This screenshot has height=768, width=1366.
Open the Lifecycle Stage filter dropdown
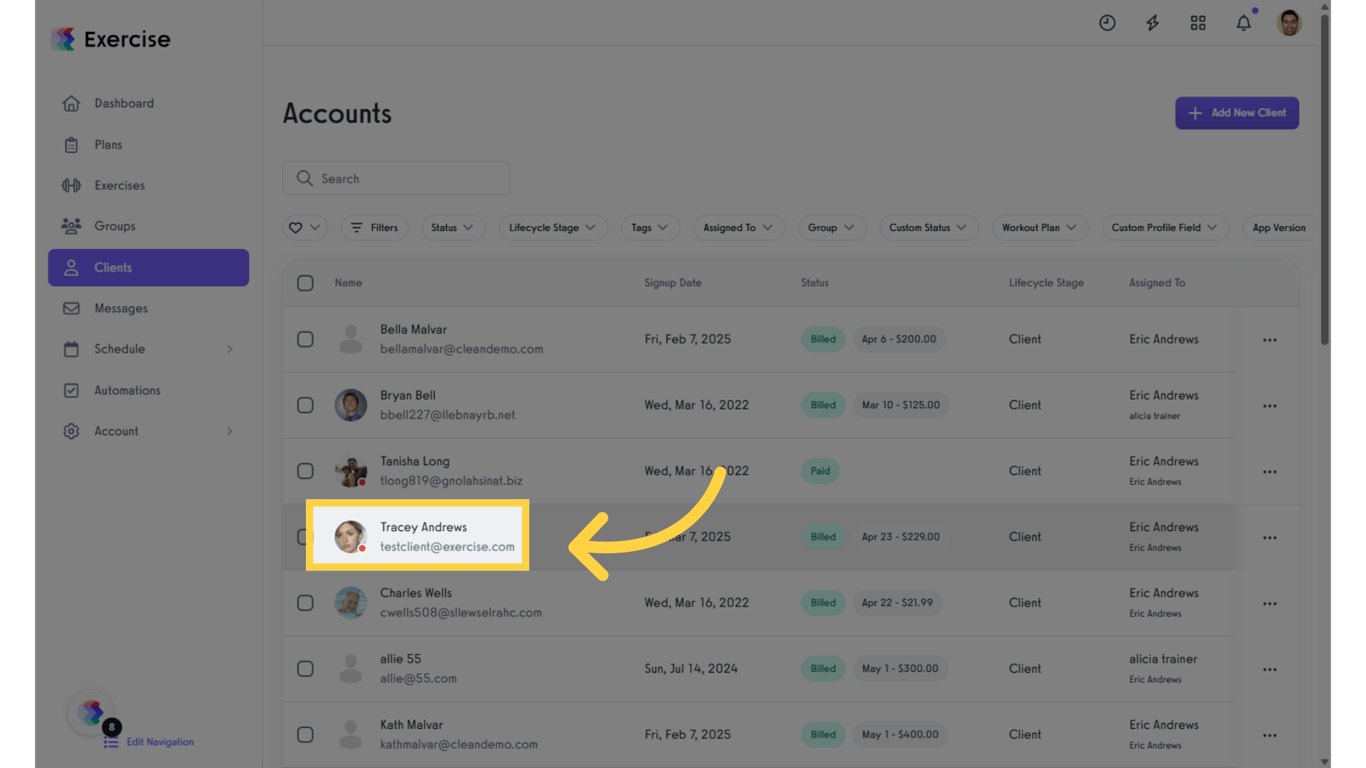[x=553, y=227]
